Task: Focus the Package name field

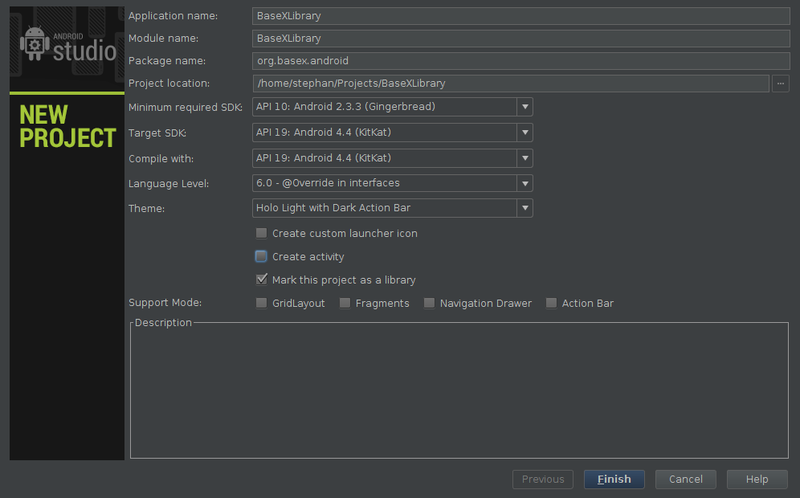Action: click(x=521, y=61)
